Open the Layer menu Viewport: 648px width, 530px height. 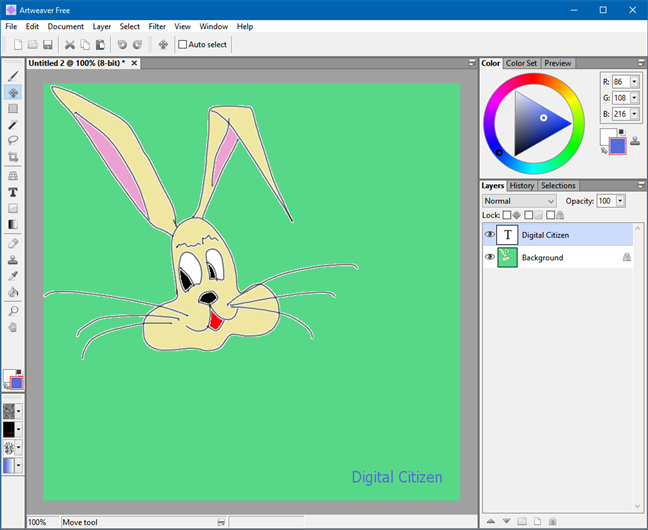point(102,26)
